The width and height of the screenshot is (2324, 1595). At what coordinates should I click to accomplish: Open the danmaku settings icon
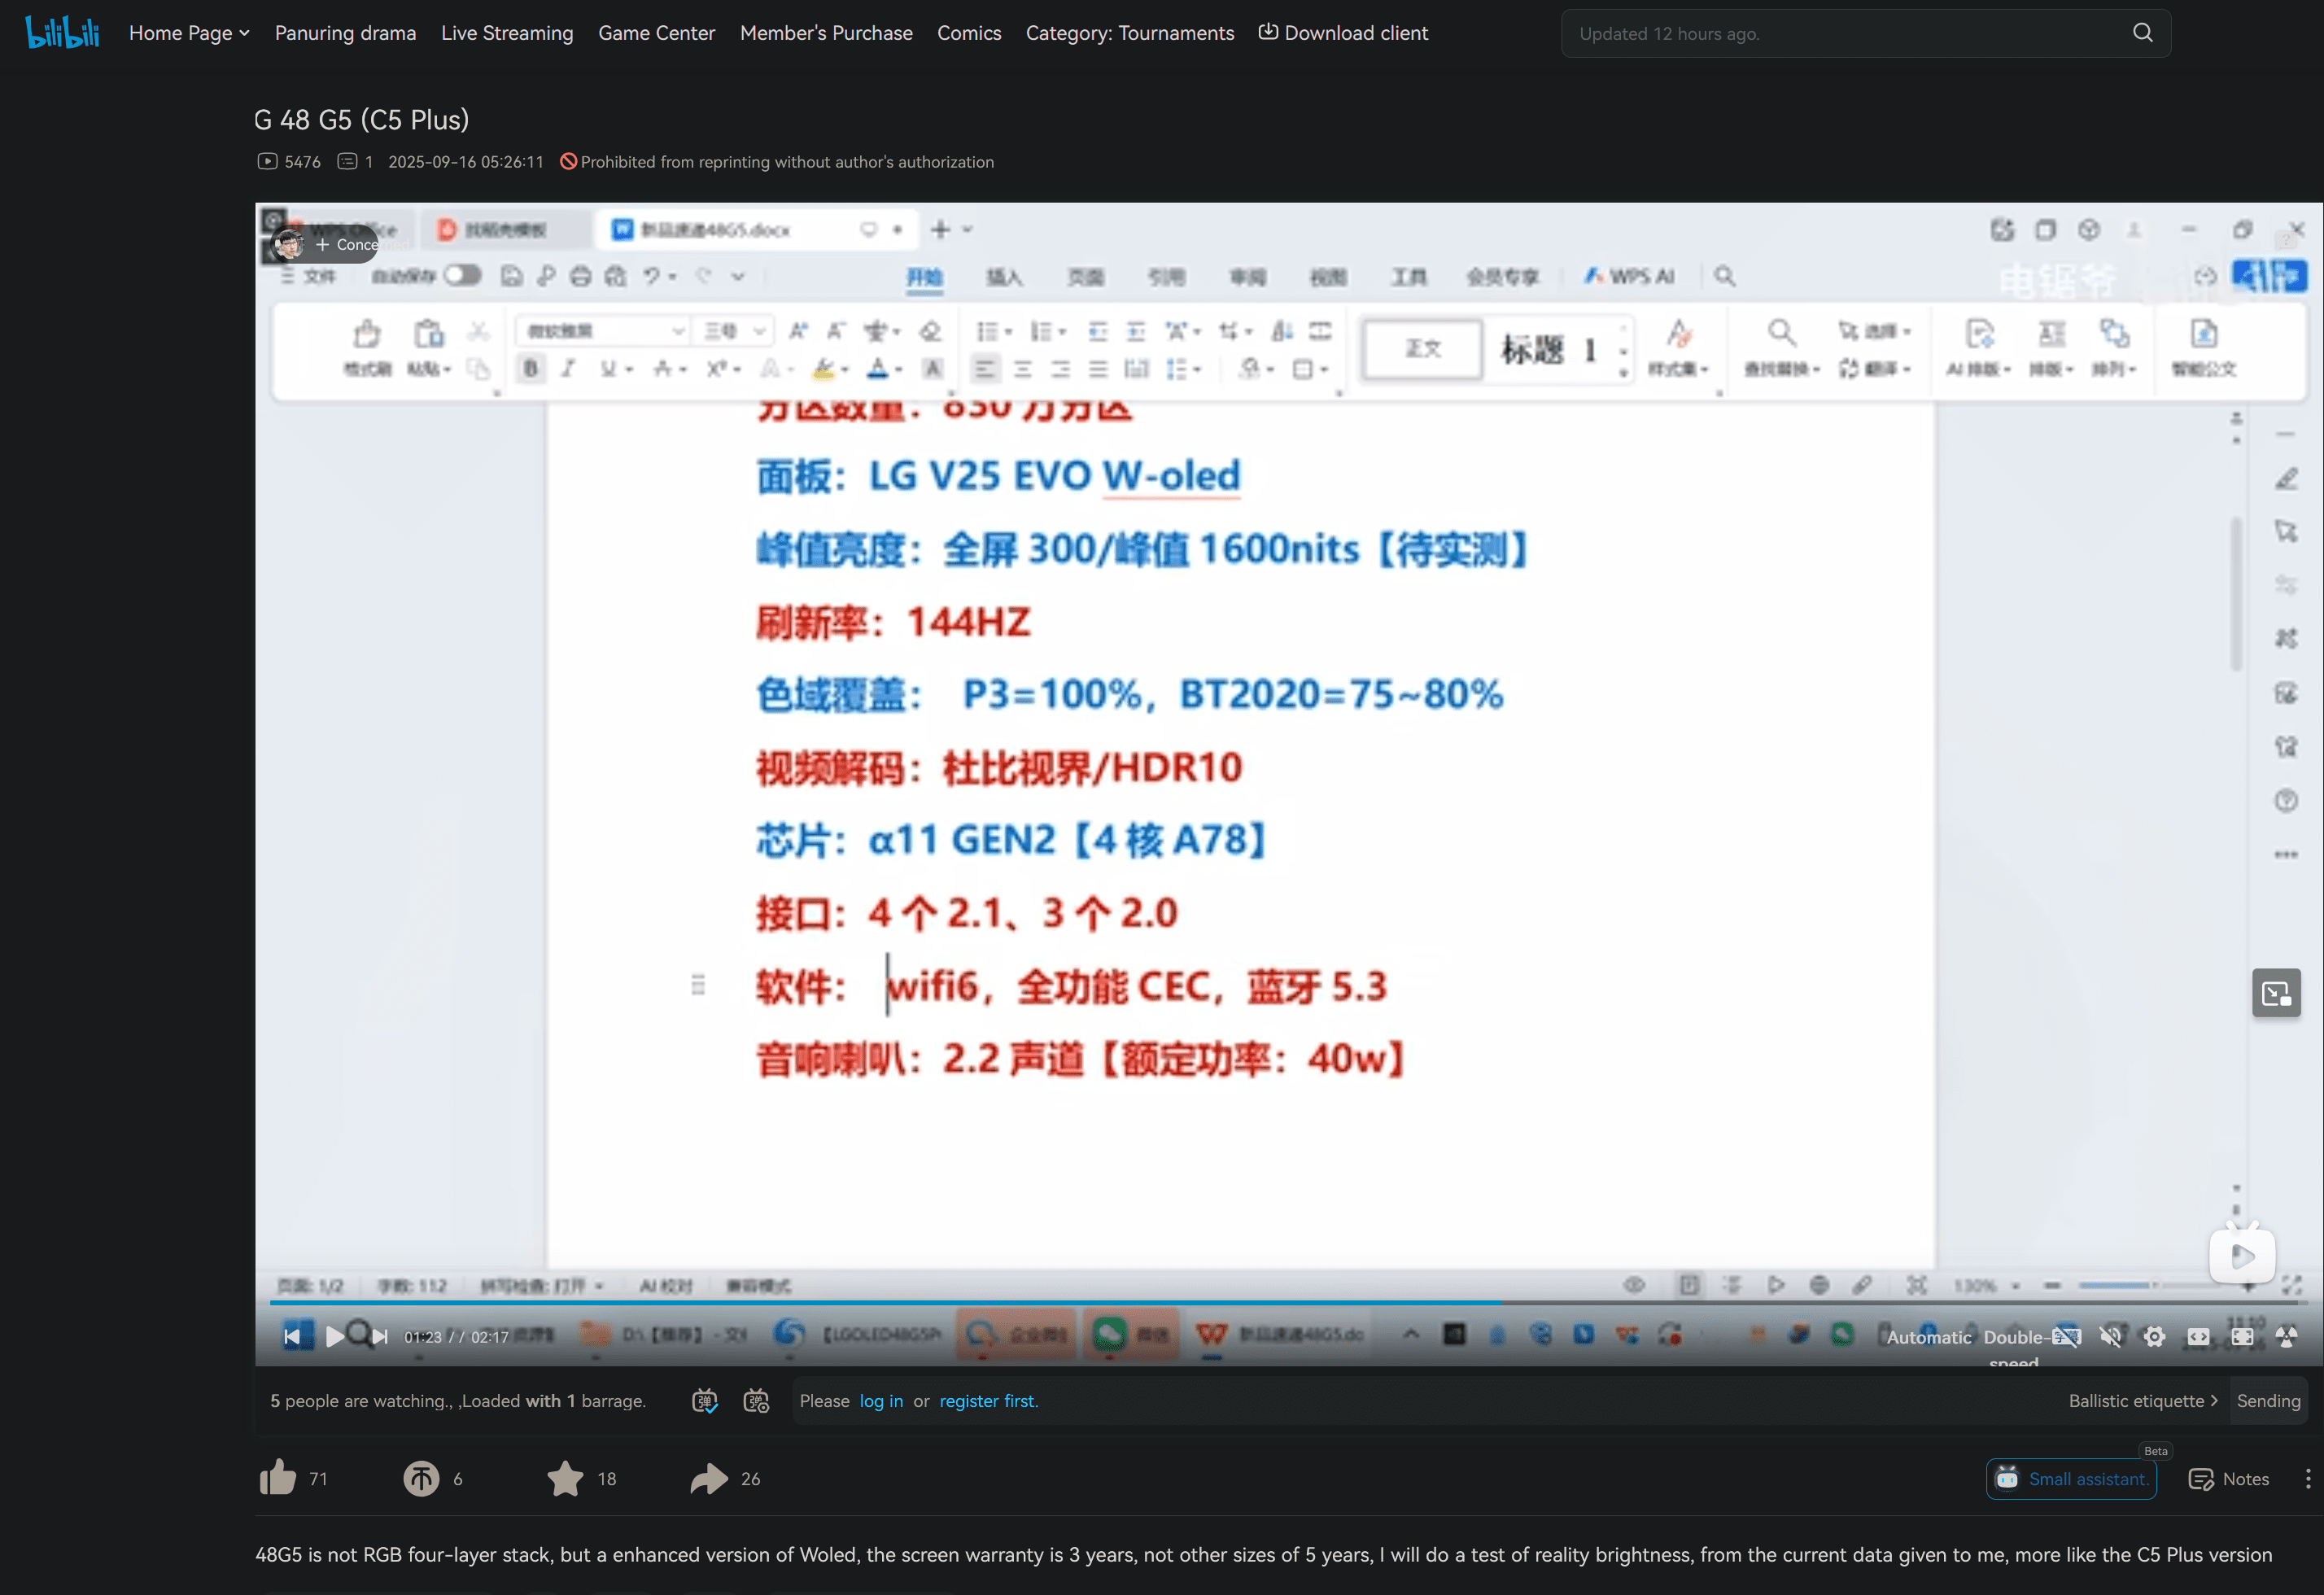click(x=756, y=1401)
